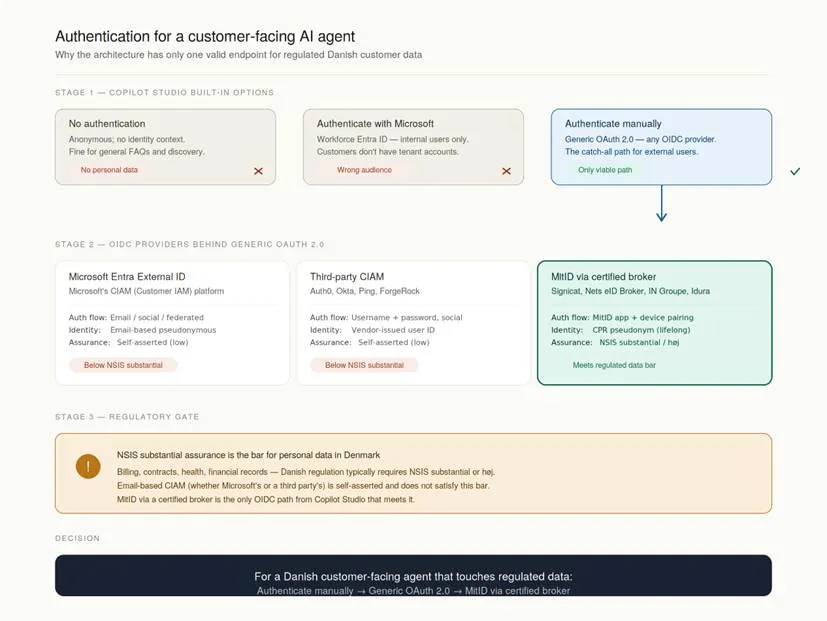Click the 'Authenticate manually → Generic OAuth 2.0' decision path
827x621 pixels.
point(413,590)
